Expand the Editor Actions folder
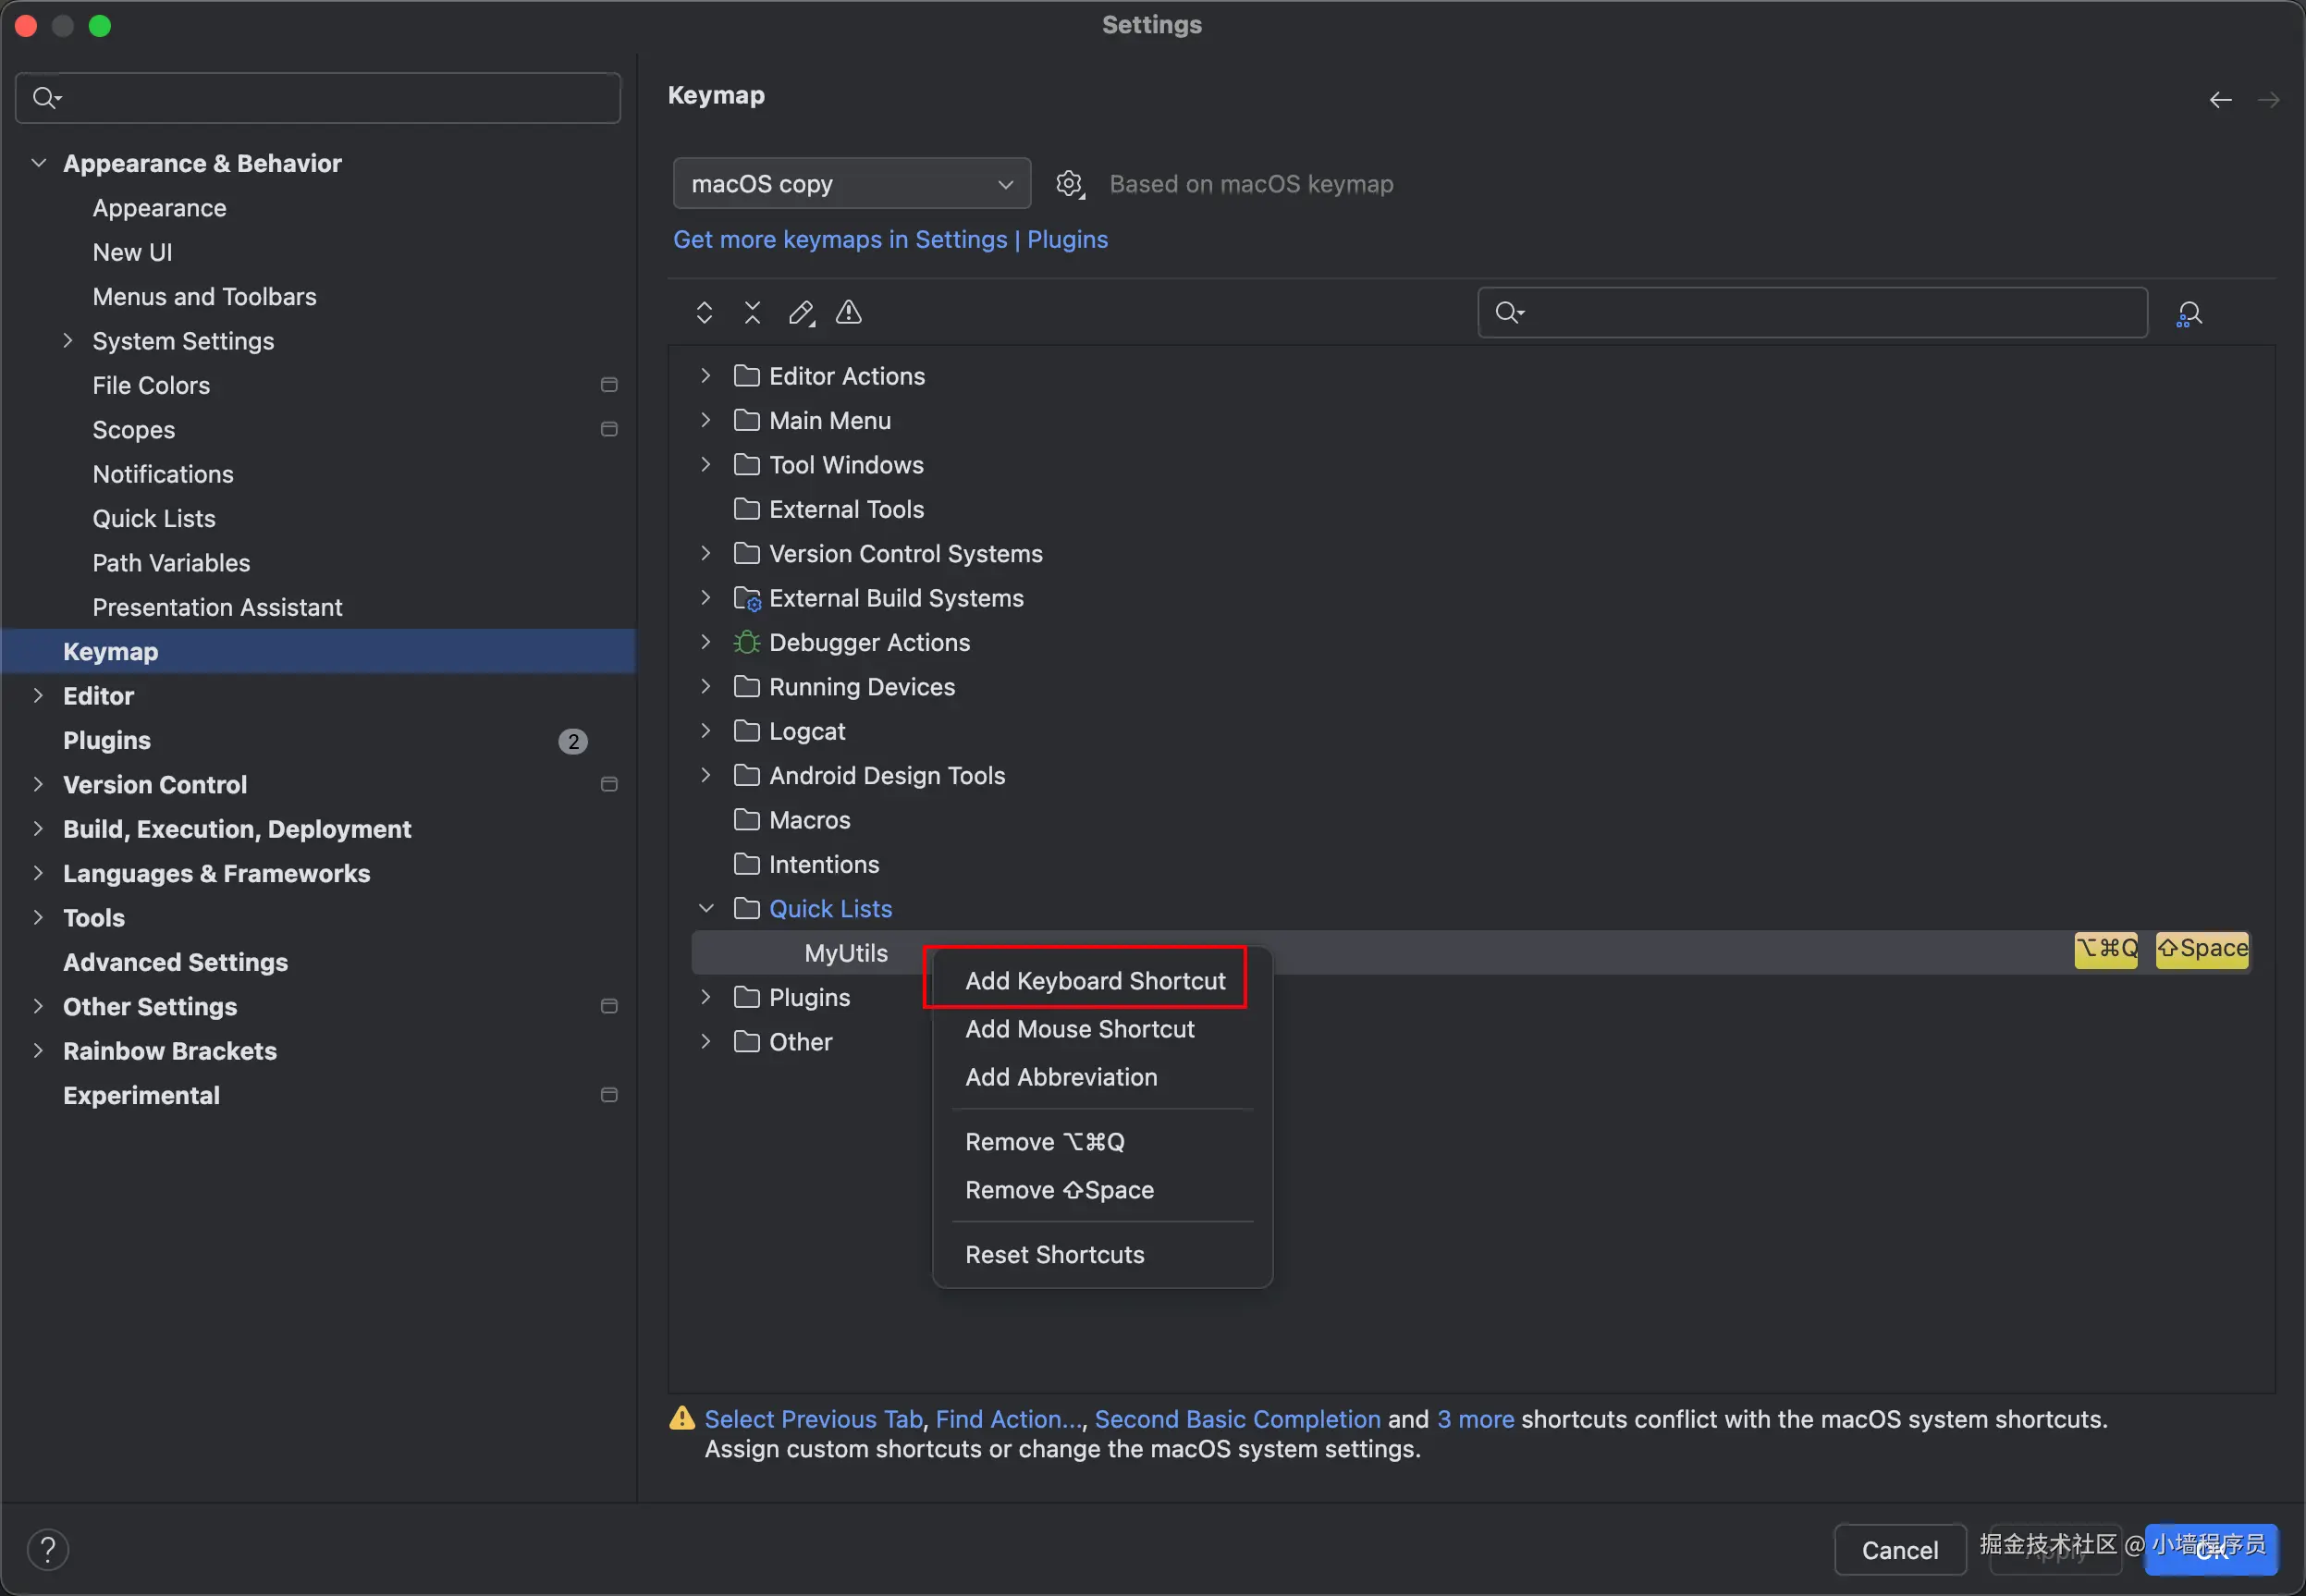Image resolution: width=2306 pixels, height=1596 pixels. coord(706,376)
